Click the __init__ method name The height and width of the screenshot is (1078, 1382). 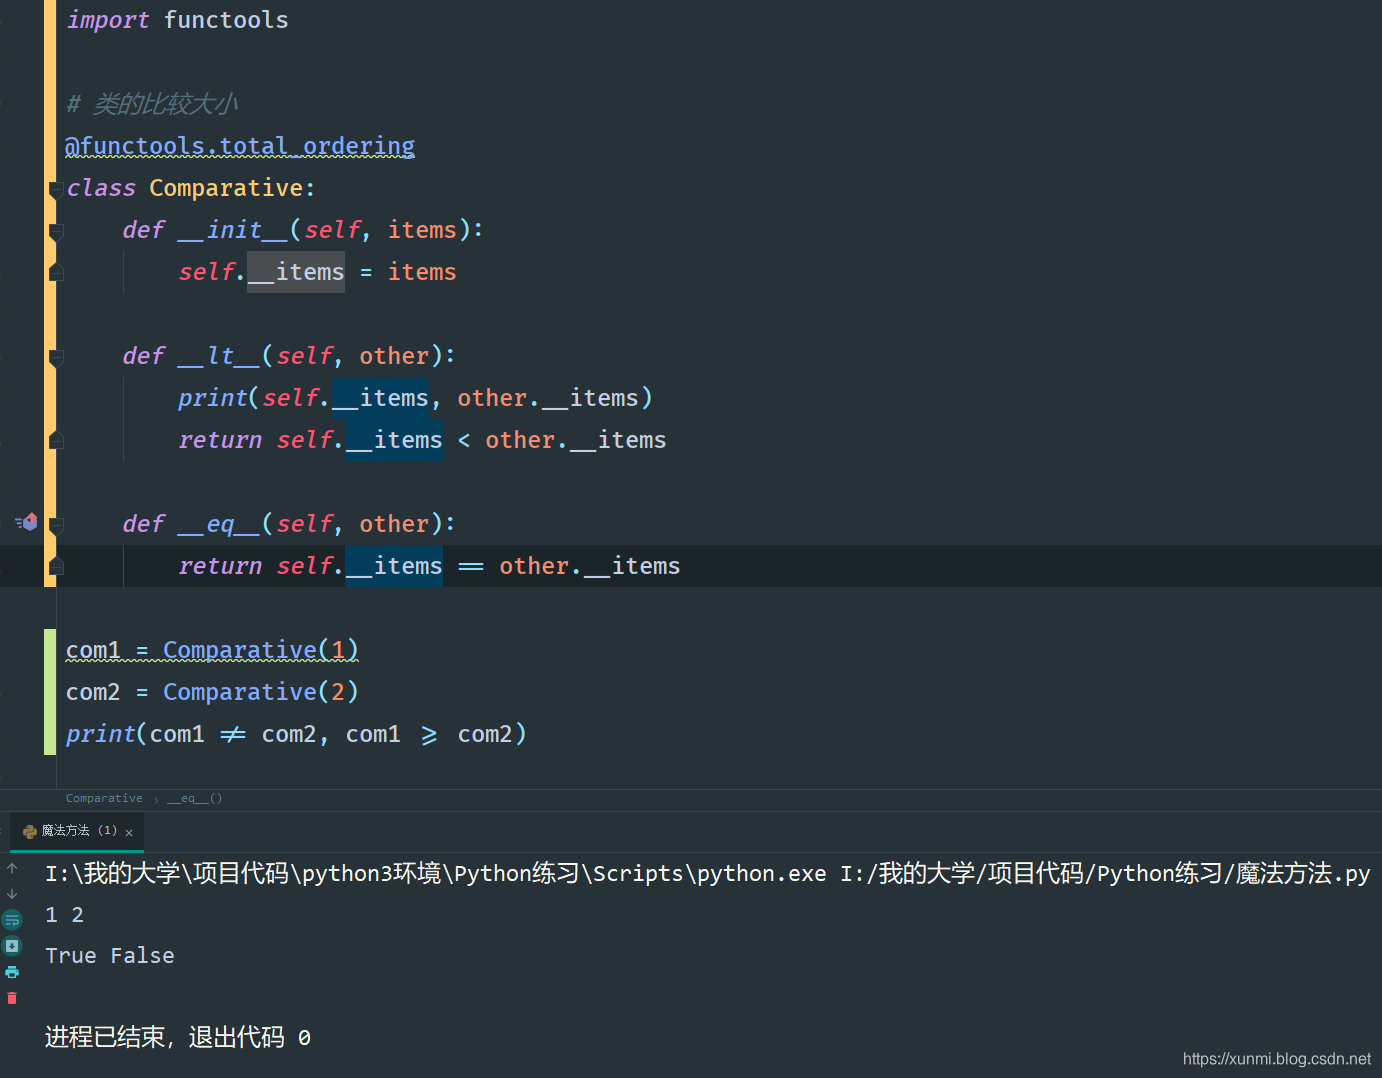pos(233,230)
